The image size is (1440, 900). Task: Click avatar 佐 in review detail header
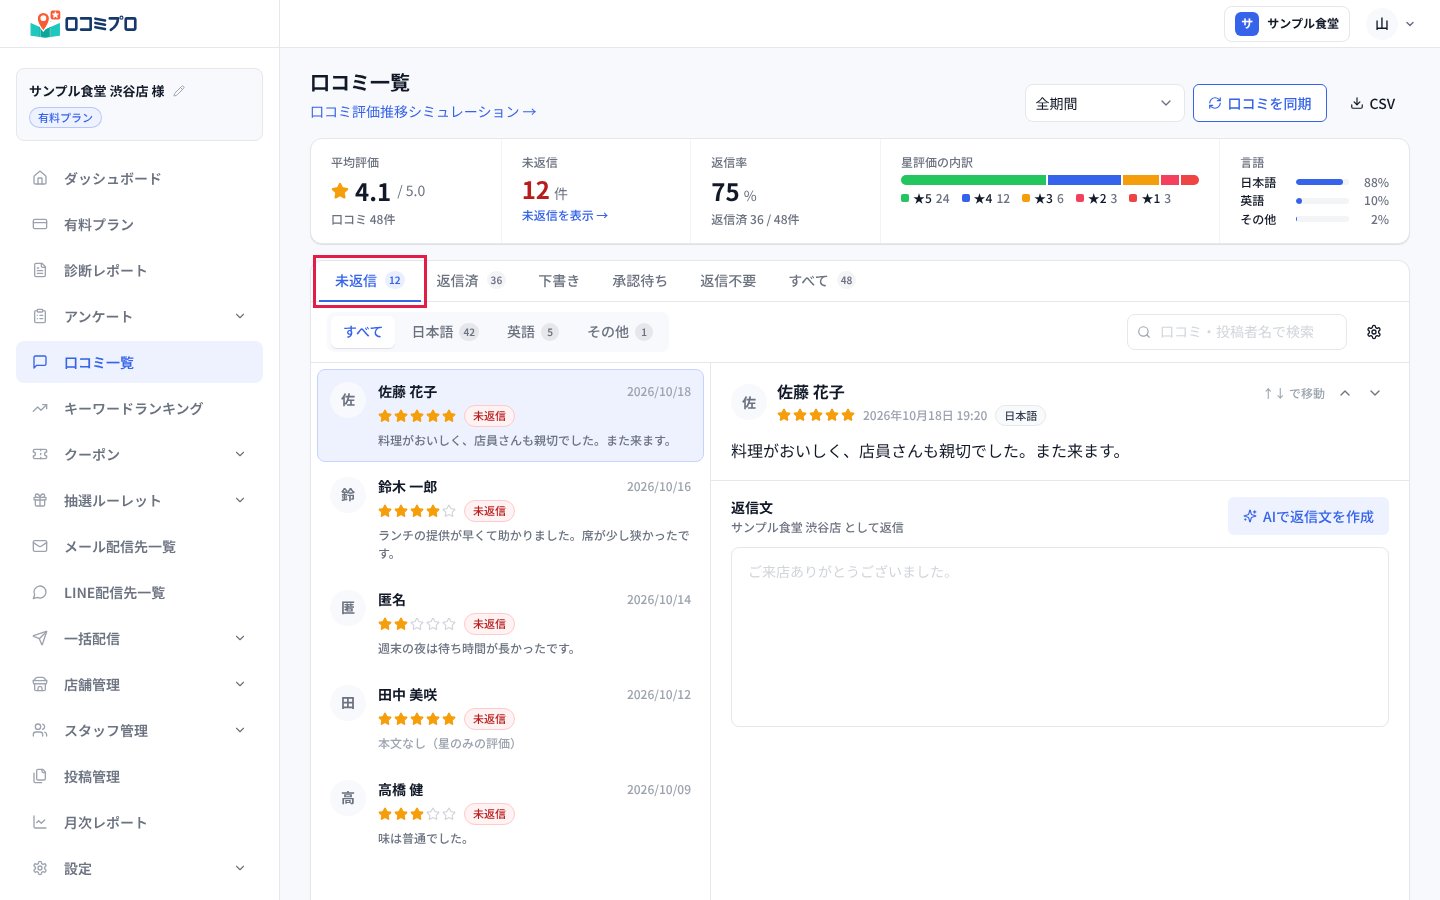749,402
